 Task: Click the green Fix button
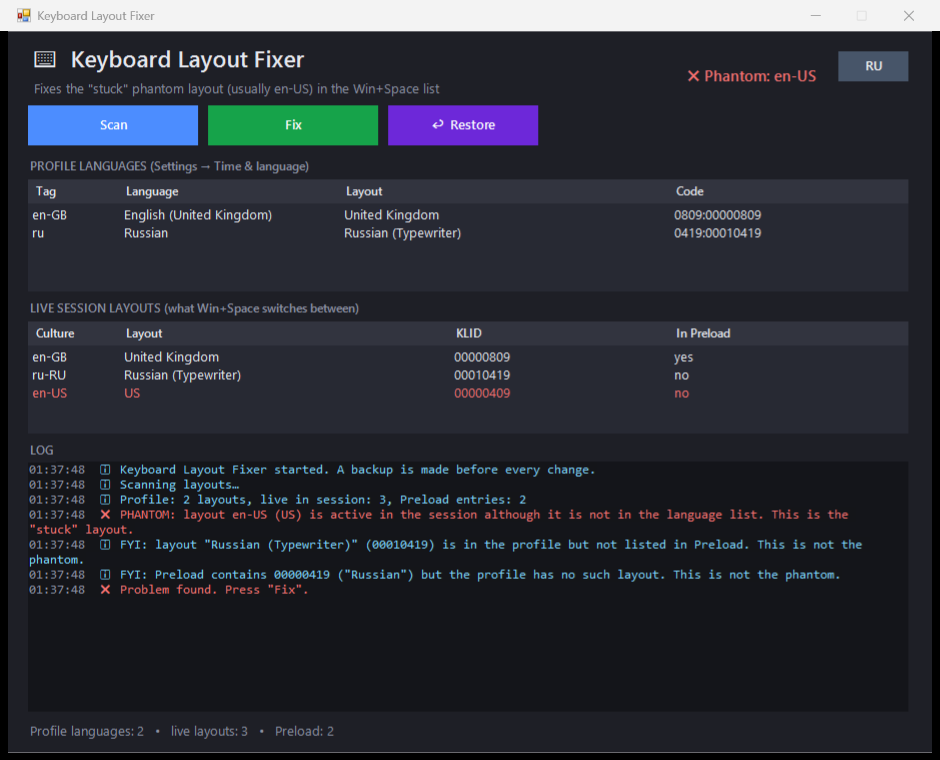tap(293, 125)
